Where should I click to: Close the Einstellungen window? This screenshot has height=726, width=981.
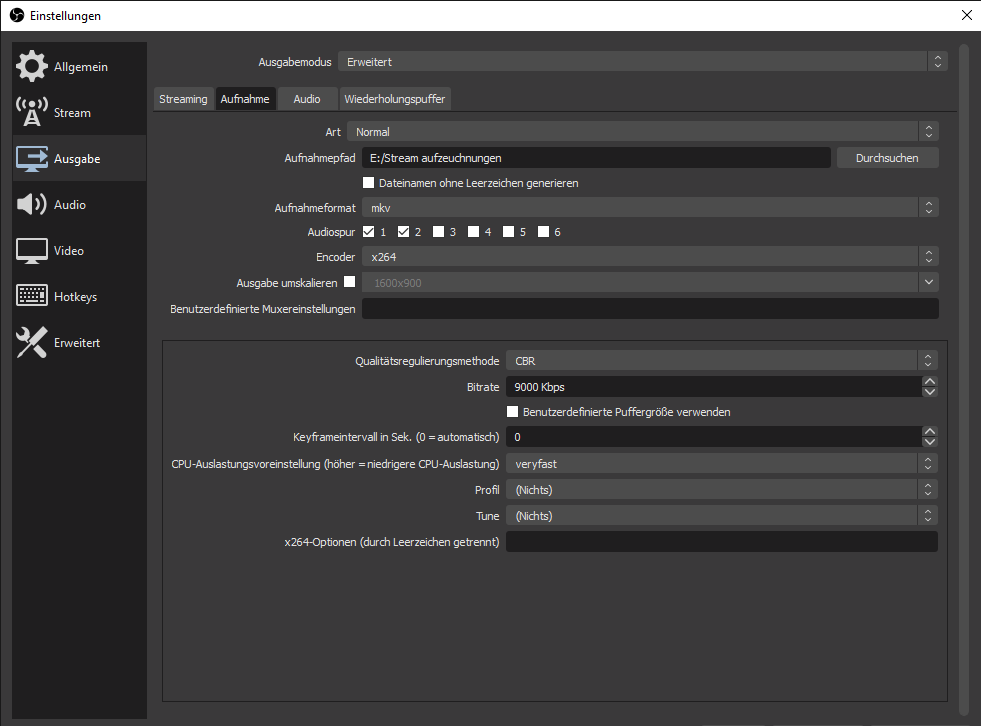pos(965,15)
